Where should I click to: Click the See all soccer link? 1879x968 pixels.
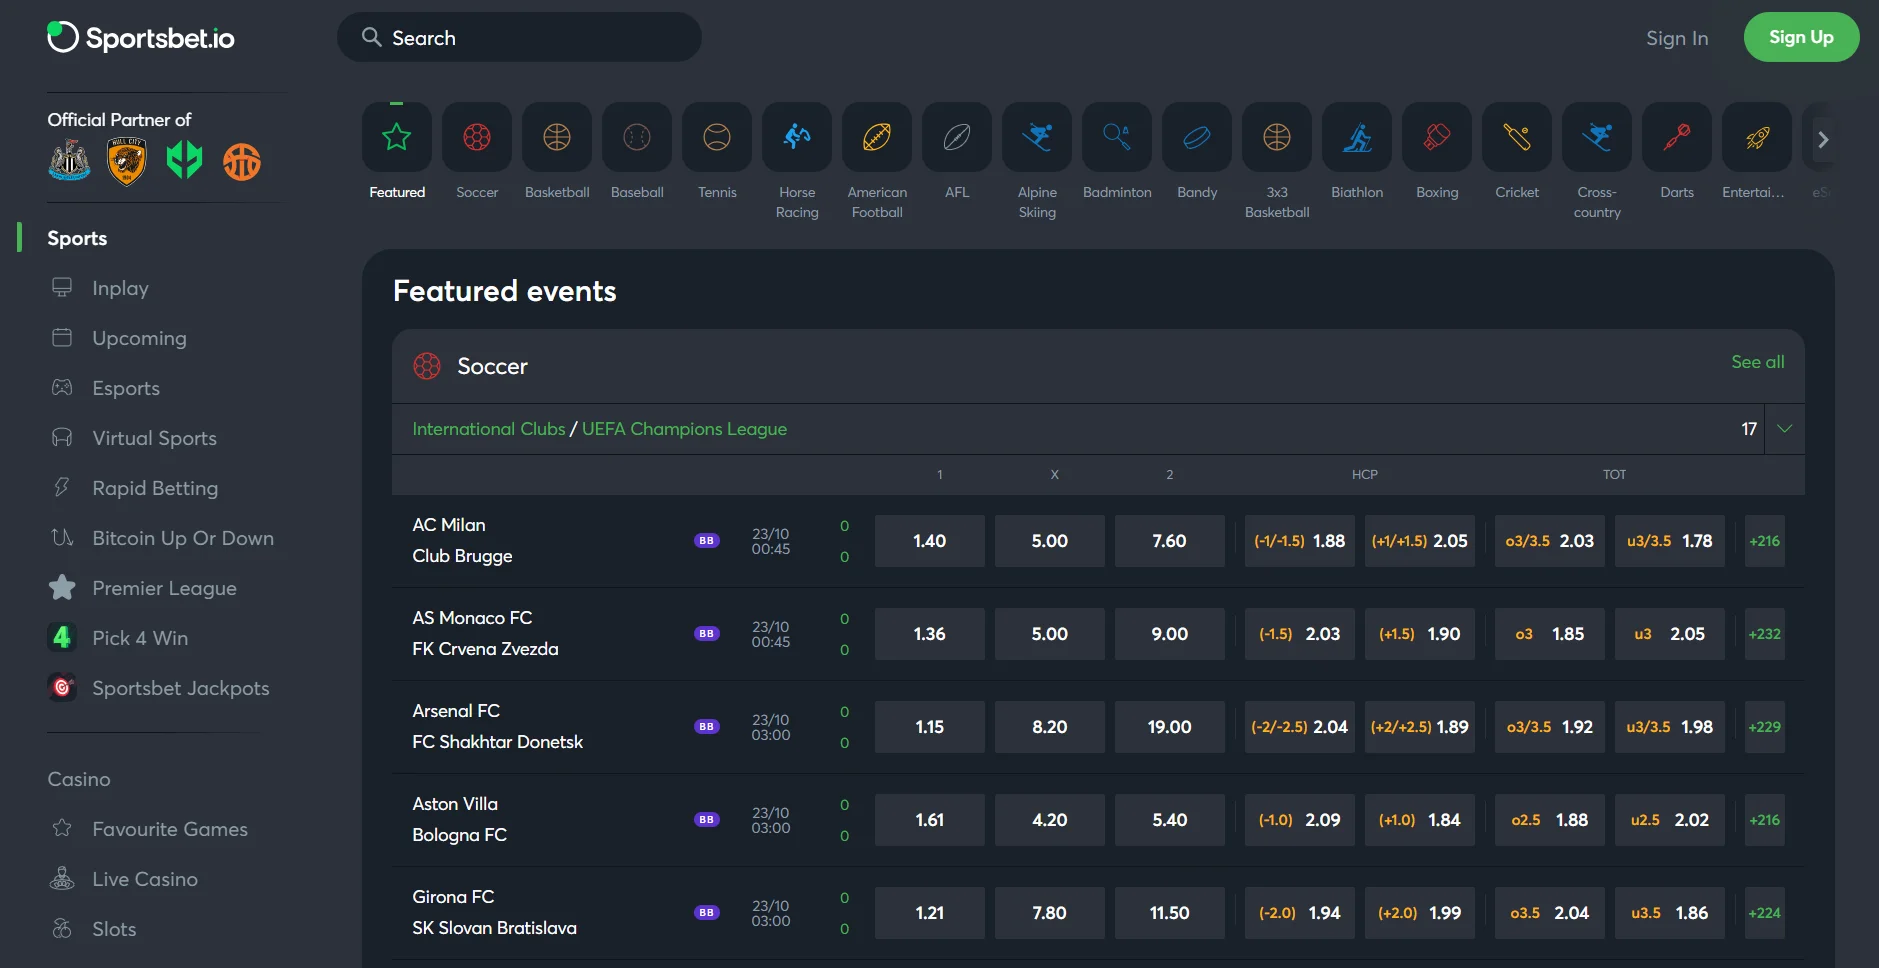coord(1757,362)
